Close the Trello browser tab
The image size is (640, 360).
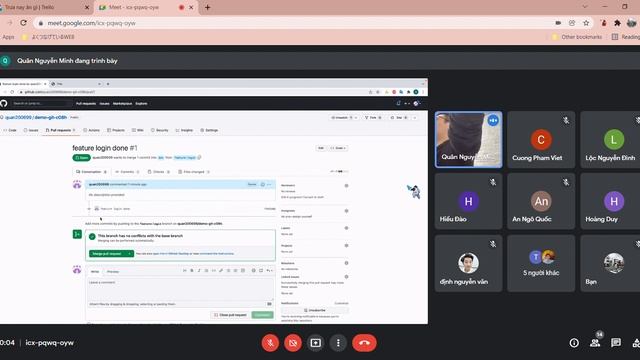(x=87, y=7)
